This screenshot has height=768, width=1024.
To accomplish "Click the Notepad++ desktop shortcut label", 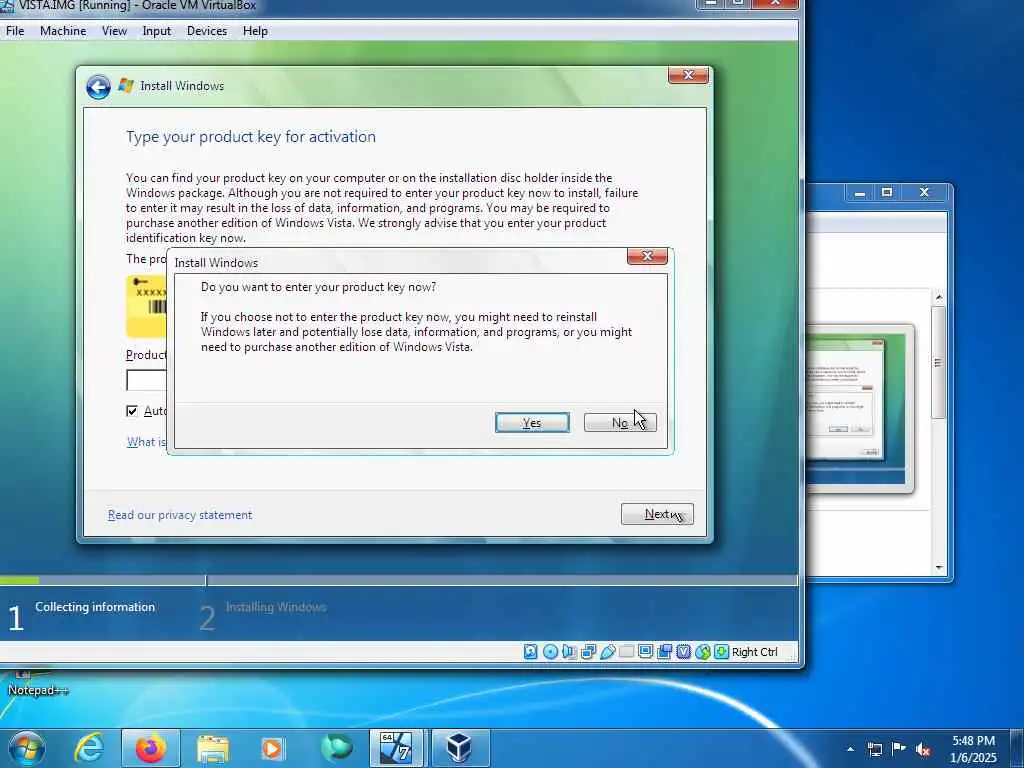I will (38, 690).
